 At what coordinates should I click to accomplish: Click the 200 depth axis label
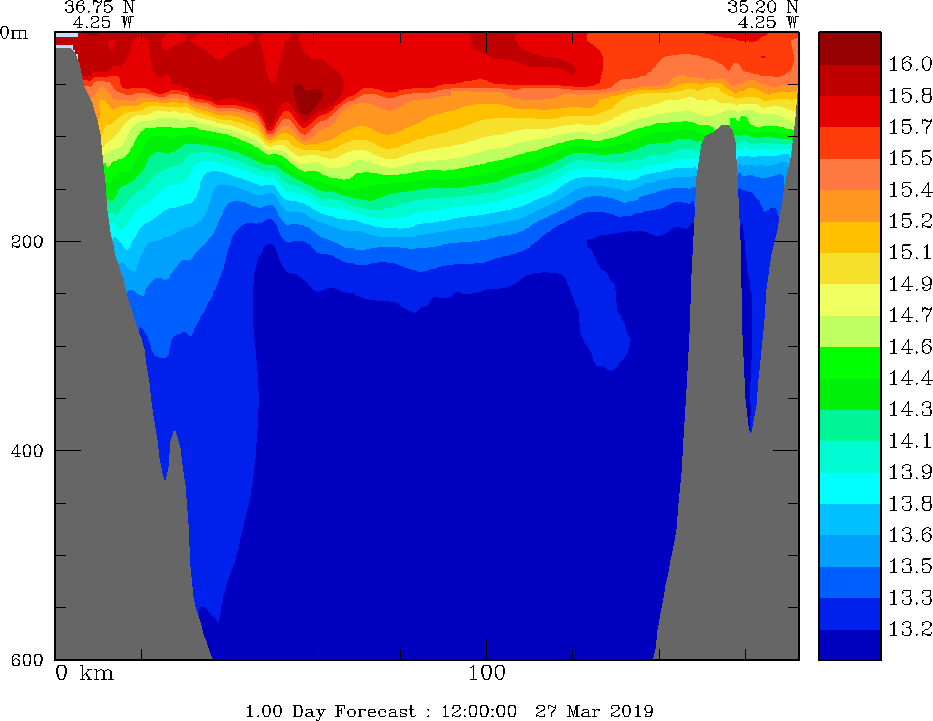click(x=27, y=242)
